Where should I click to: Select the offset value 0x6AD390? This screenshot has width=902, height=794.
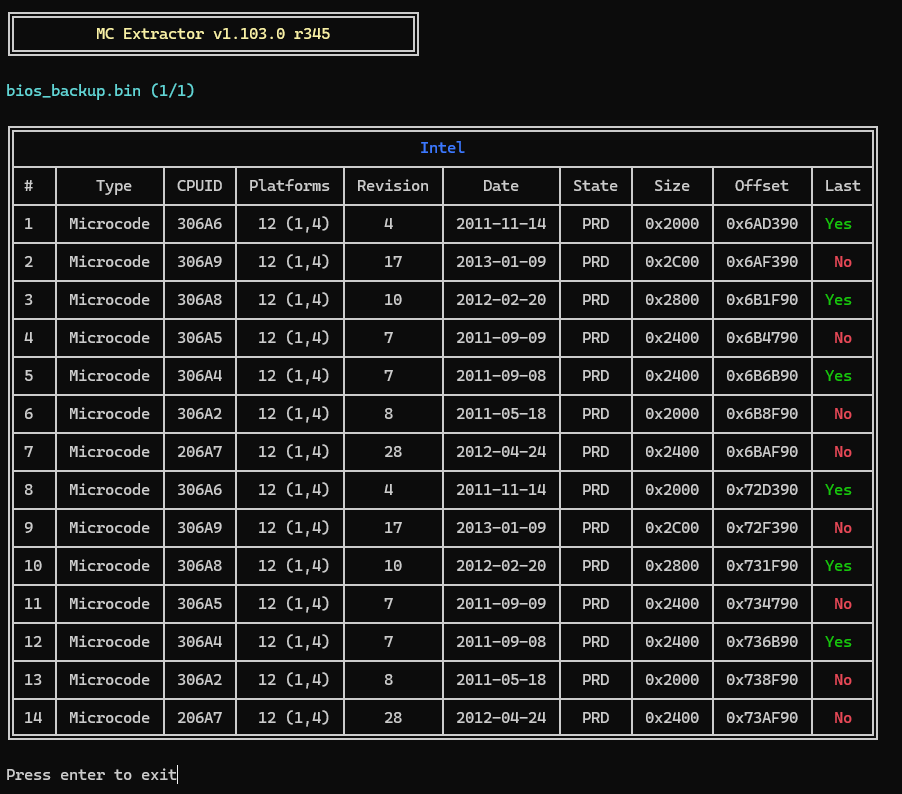click(x=762, y=224)
